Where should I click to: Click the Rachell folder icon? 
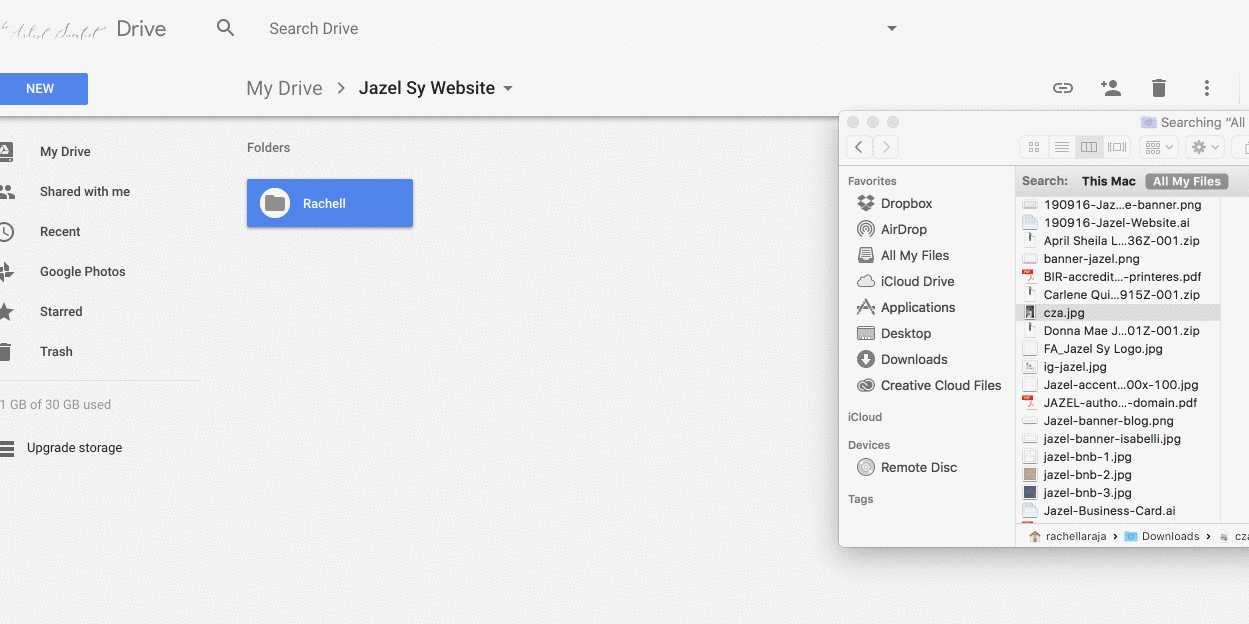coord(275,203)
